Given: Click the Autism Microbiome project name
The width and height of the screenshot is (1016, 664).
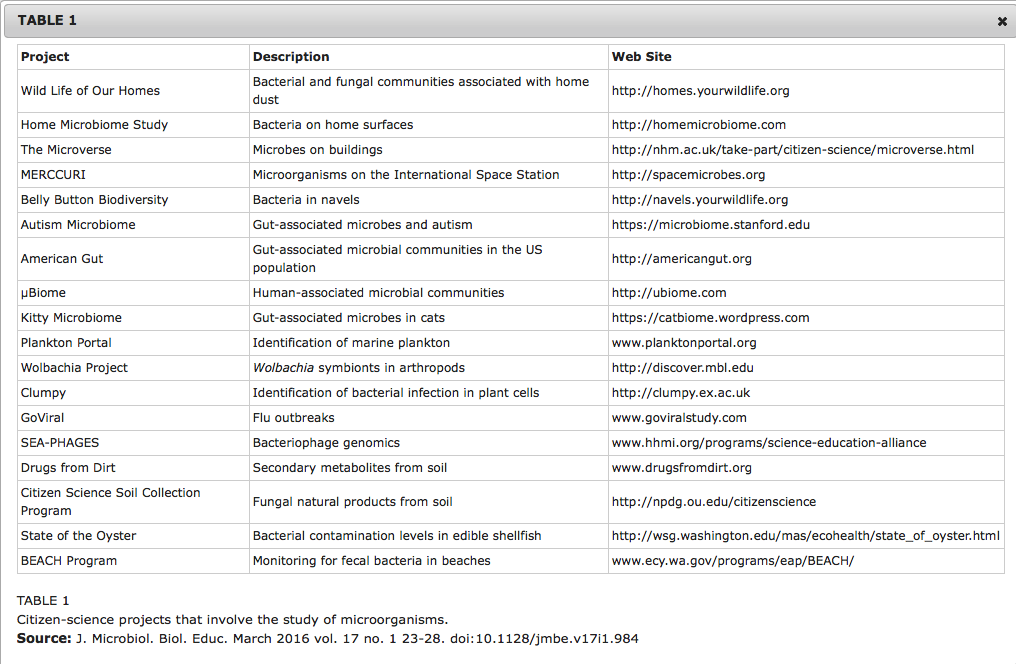Looking at the screenshot, I should (78, 225).
